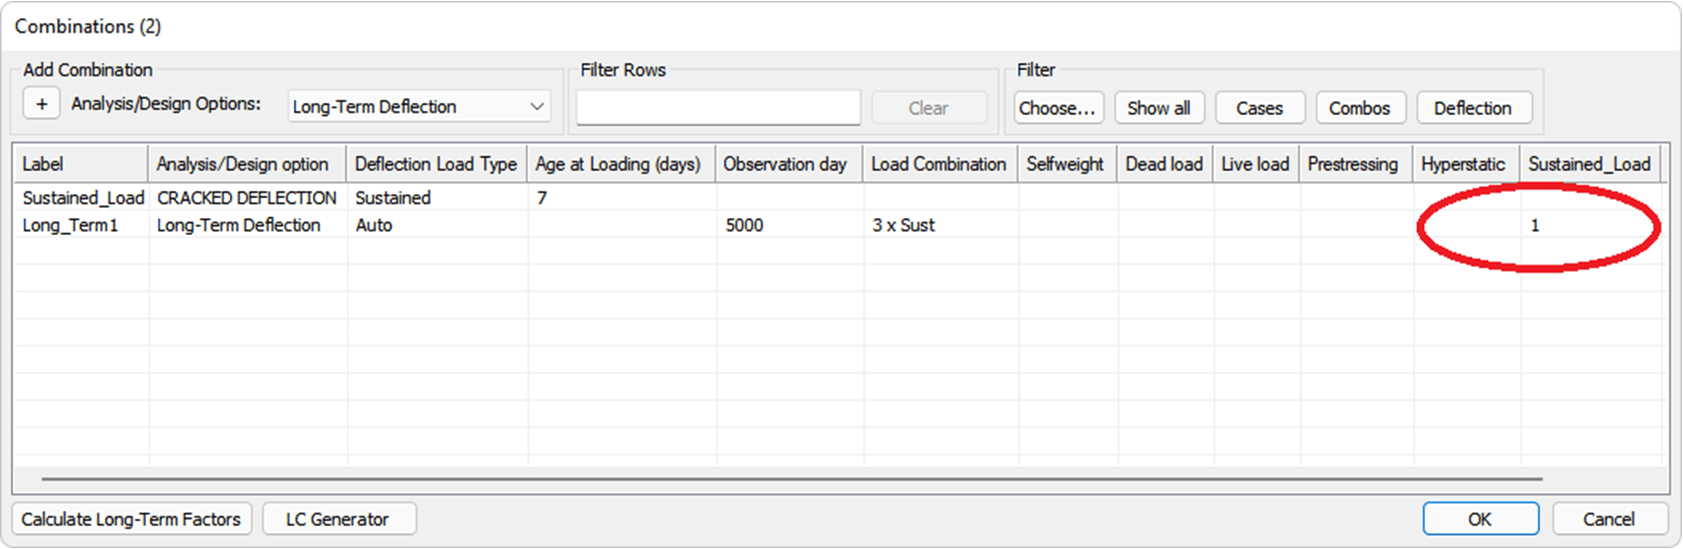Click the Observation day cell showing 5000
Image resolution: width=1683 pixels, height=549 pixels.
point(745,226)
